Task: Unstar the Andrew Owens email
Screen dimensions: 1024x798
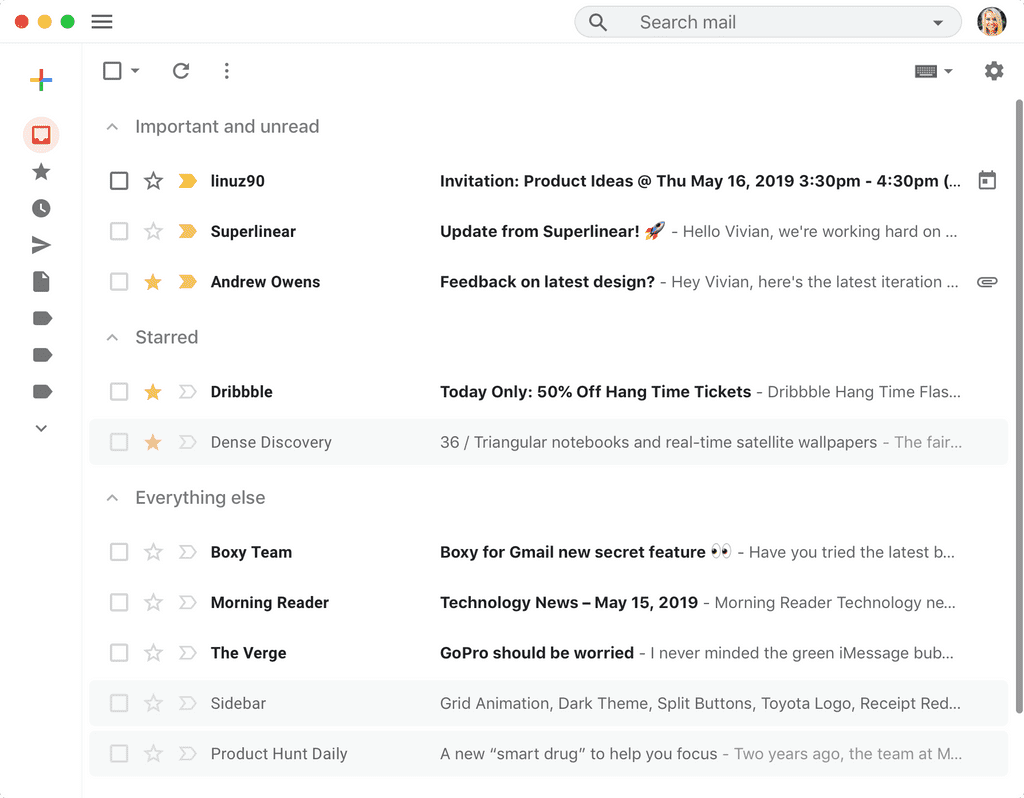Action: point(153,281)
